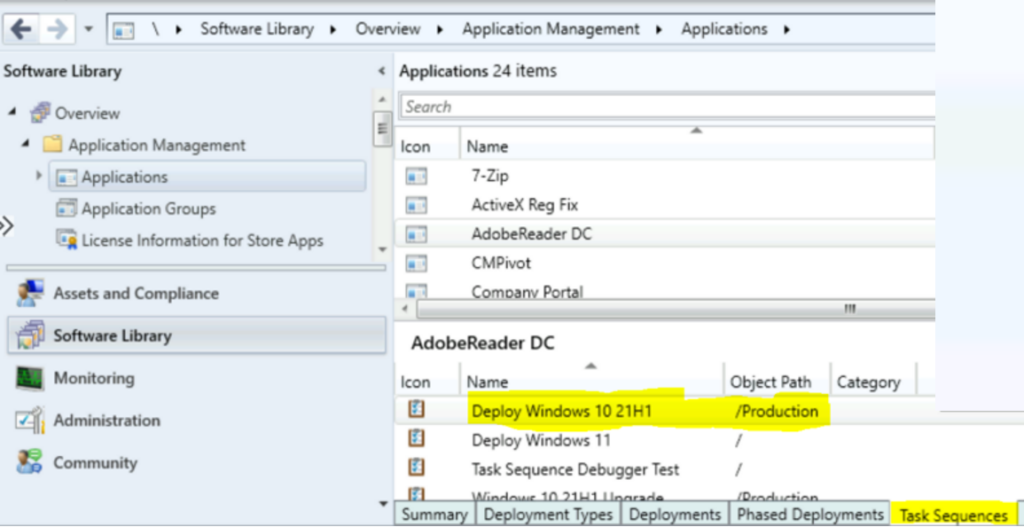
Task: Click the 7-Zip application icon
Action: pyautogui.click(x=416, y=176)
